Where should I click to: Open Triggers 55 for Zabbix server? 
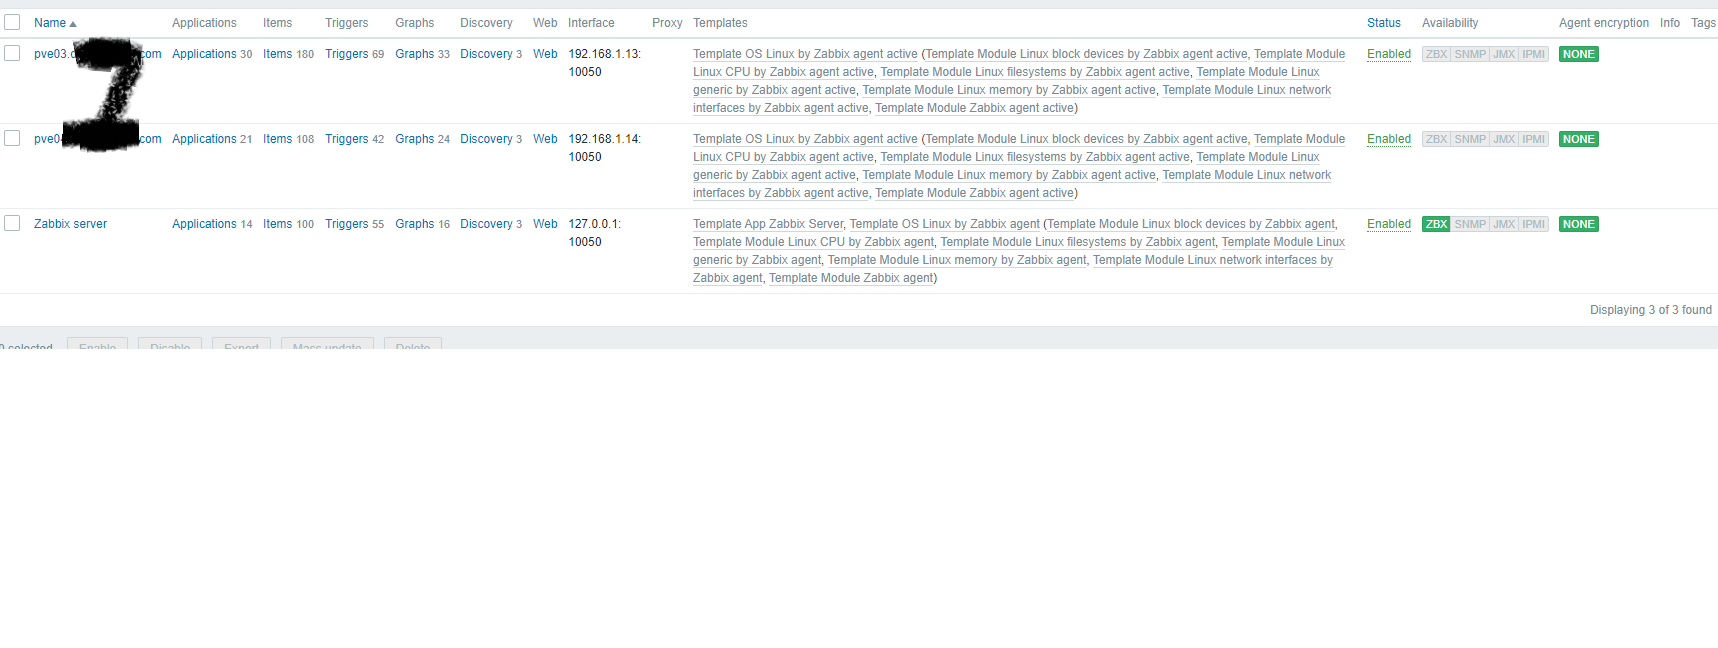pyautogui.click(x=347, y=224)
